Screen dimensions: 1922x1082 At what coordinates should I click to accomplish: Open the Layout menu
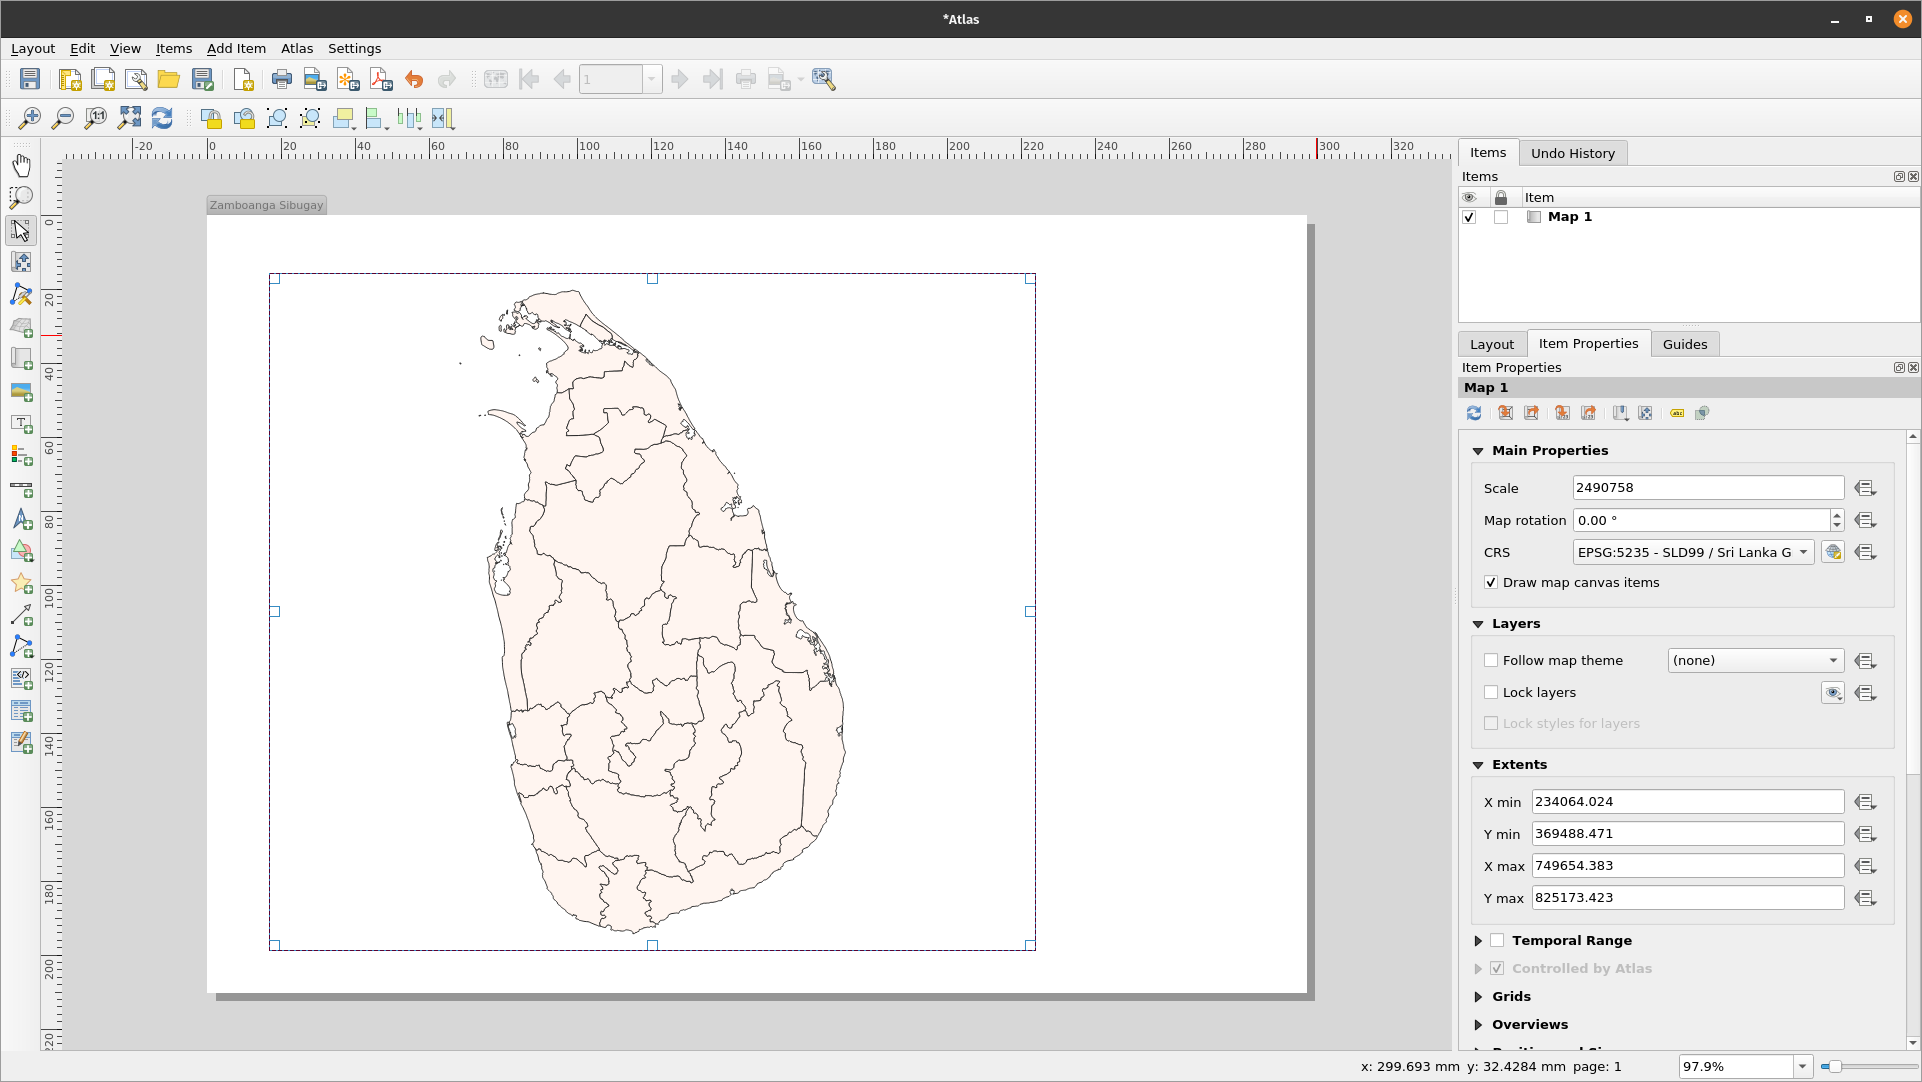pyautogui.click(x=33, y=48)
